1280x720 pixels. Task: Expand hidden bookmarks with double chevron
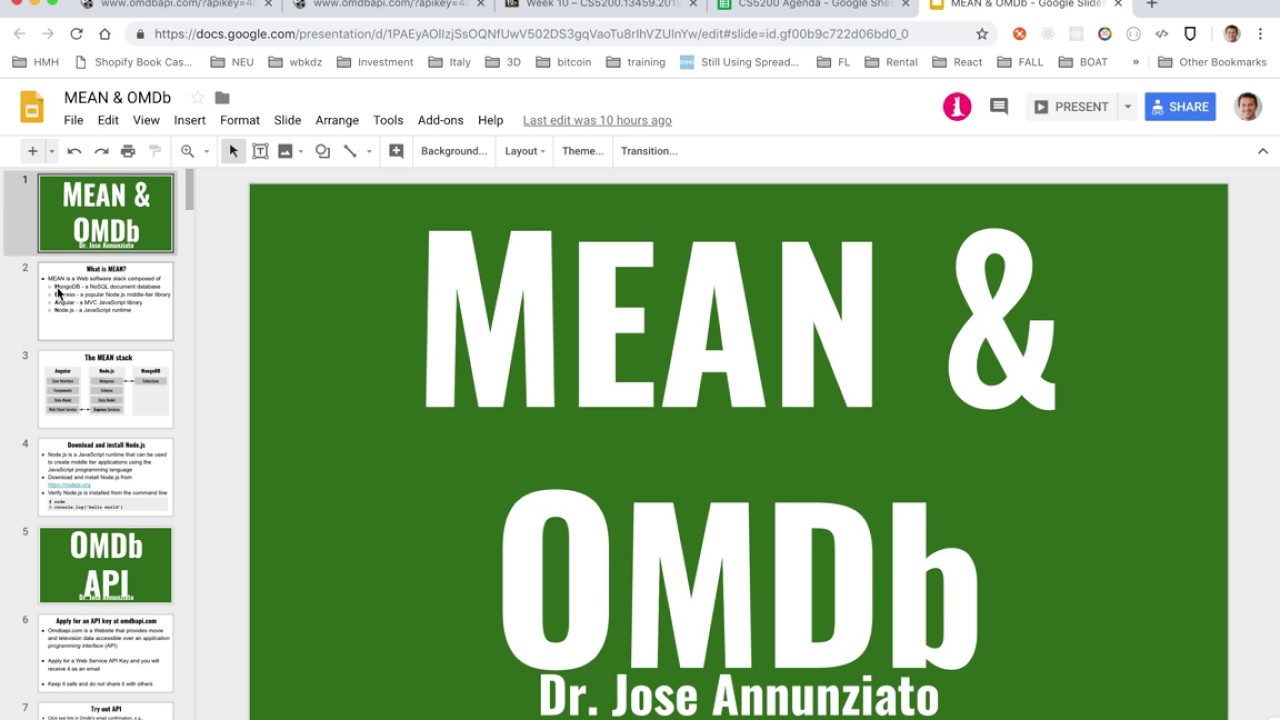[x=1135, y=62]
